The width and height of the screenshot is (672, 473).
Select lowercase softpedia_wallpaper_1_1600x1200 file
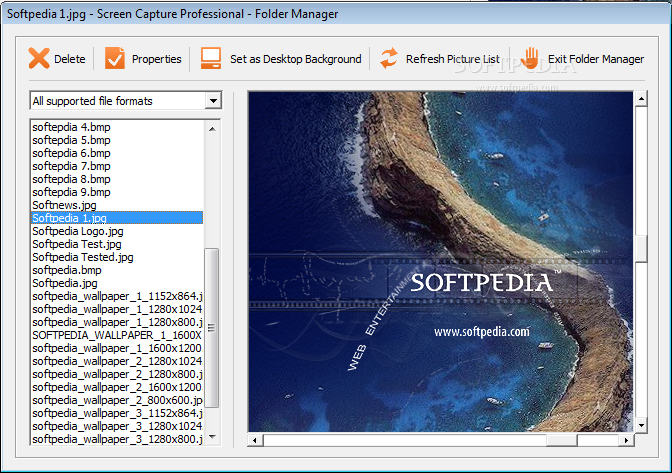(117, 348)
